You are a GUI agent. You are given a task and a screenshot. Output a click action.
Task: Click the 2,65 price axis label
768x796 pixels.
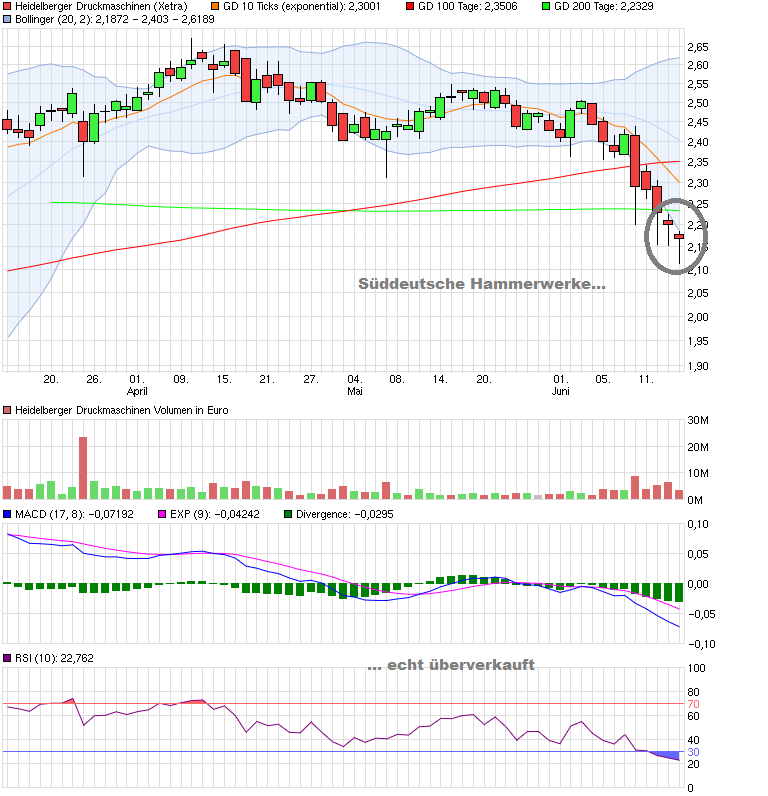pyautogui.click(x=698, y=47)
